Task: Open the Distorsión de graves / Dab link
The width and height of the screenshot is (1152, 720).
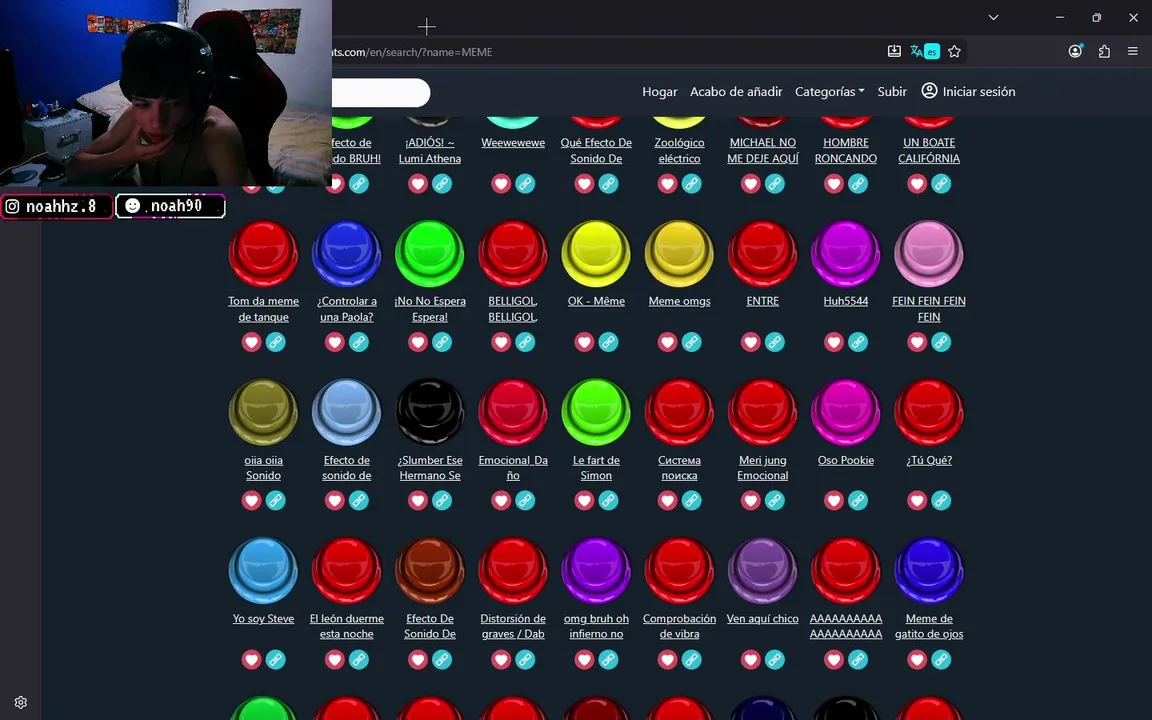Action: tap(513, 626)
